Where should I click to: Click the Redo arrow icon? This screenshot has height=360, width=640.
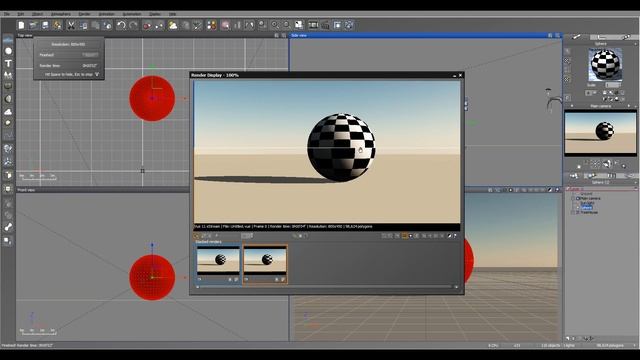click(x=133, y=25)
